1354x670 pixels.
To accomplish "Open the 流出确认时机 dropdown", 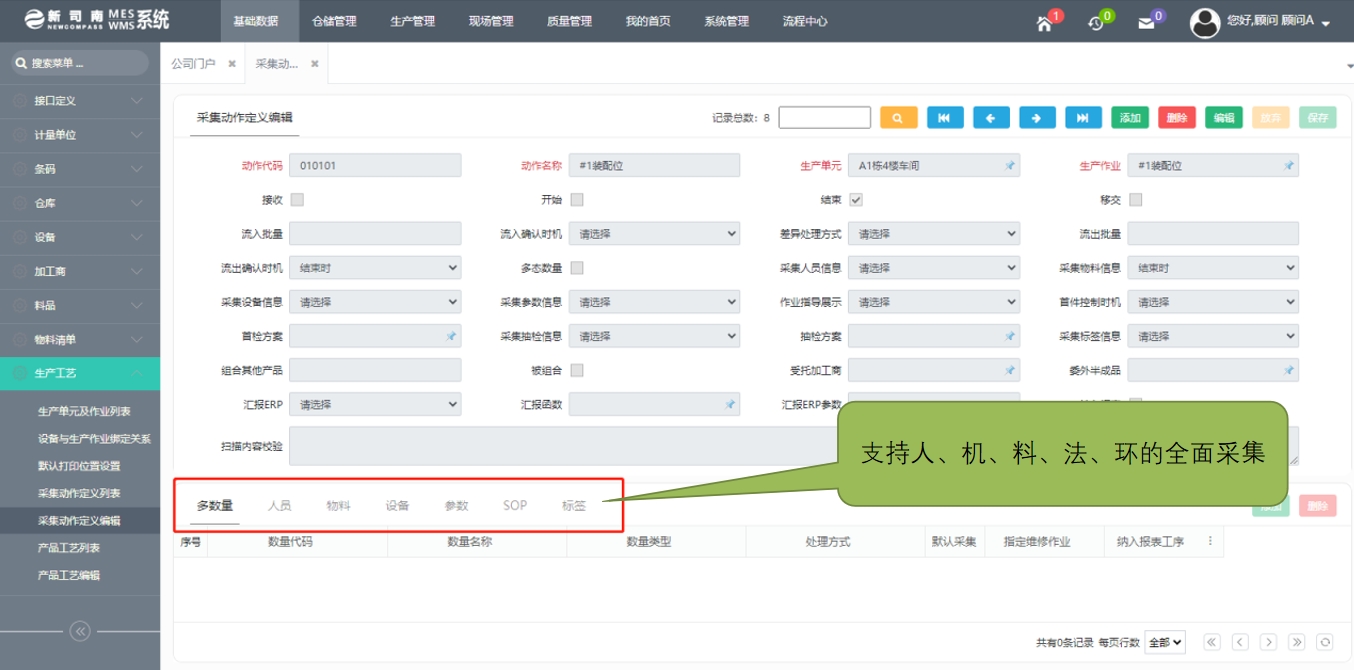I will [375, 268].
